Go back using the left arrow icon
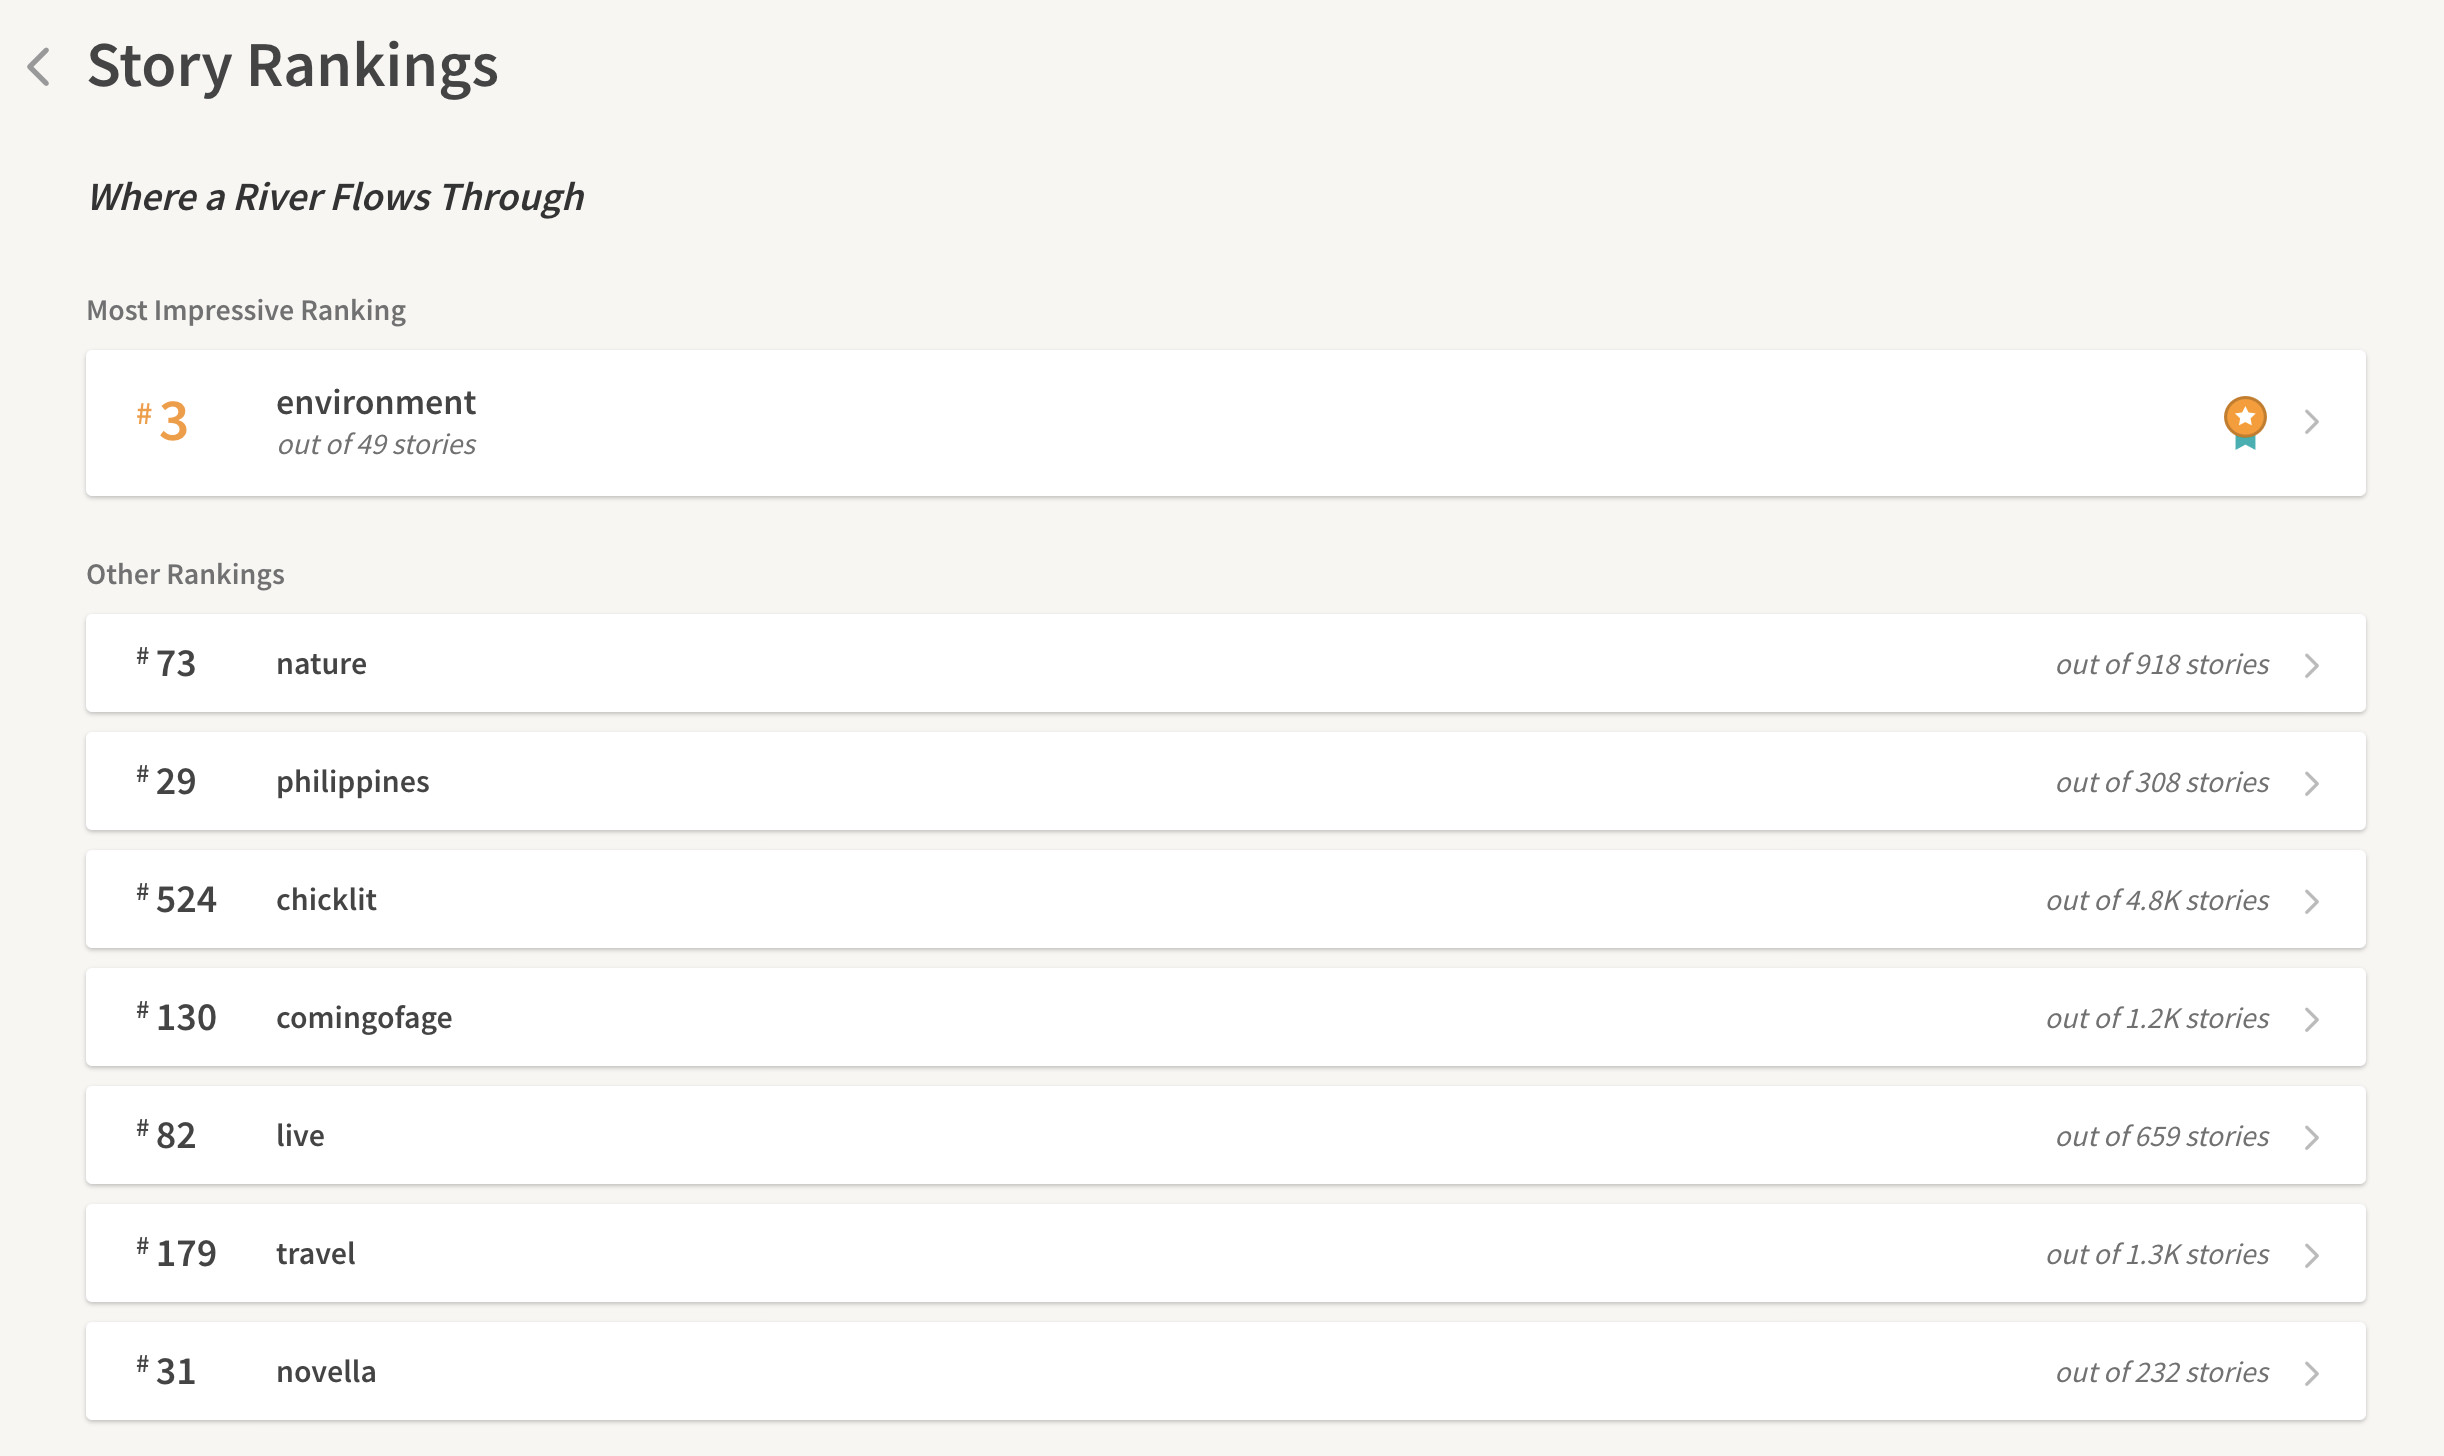The width and height of the screenshot is (2444, 1456). 39,67
